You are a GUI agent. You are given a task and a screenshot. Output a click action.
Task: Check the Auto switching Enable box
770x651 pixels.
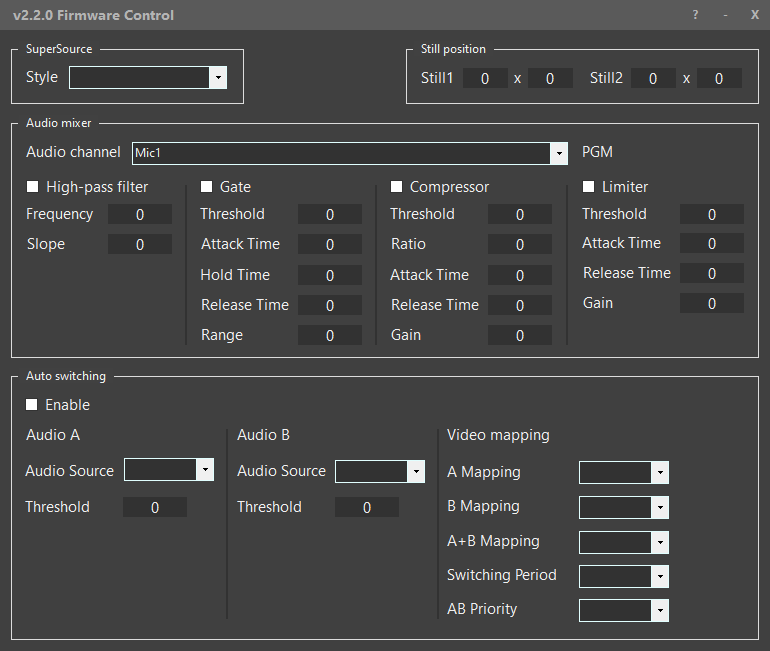point(32,405)
